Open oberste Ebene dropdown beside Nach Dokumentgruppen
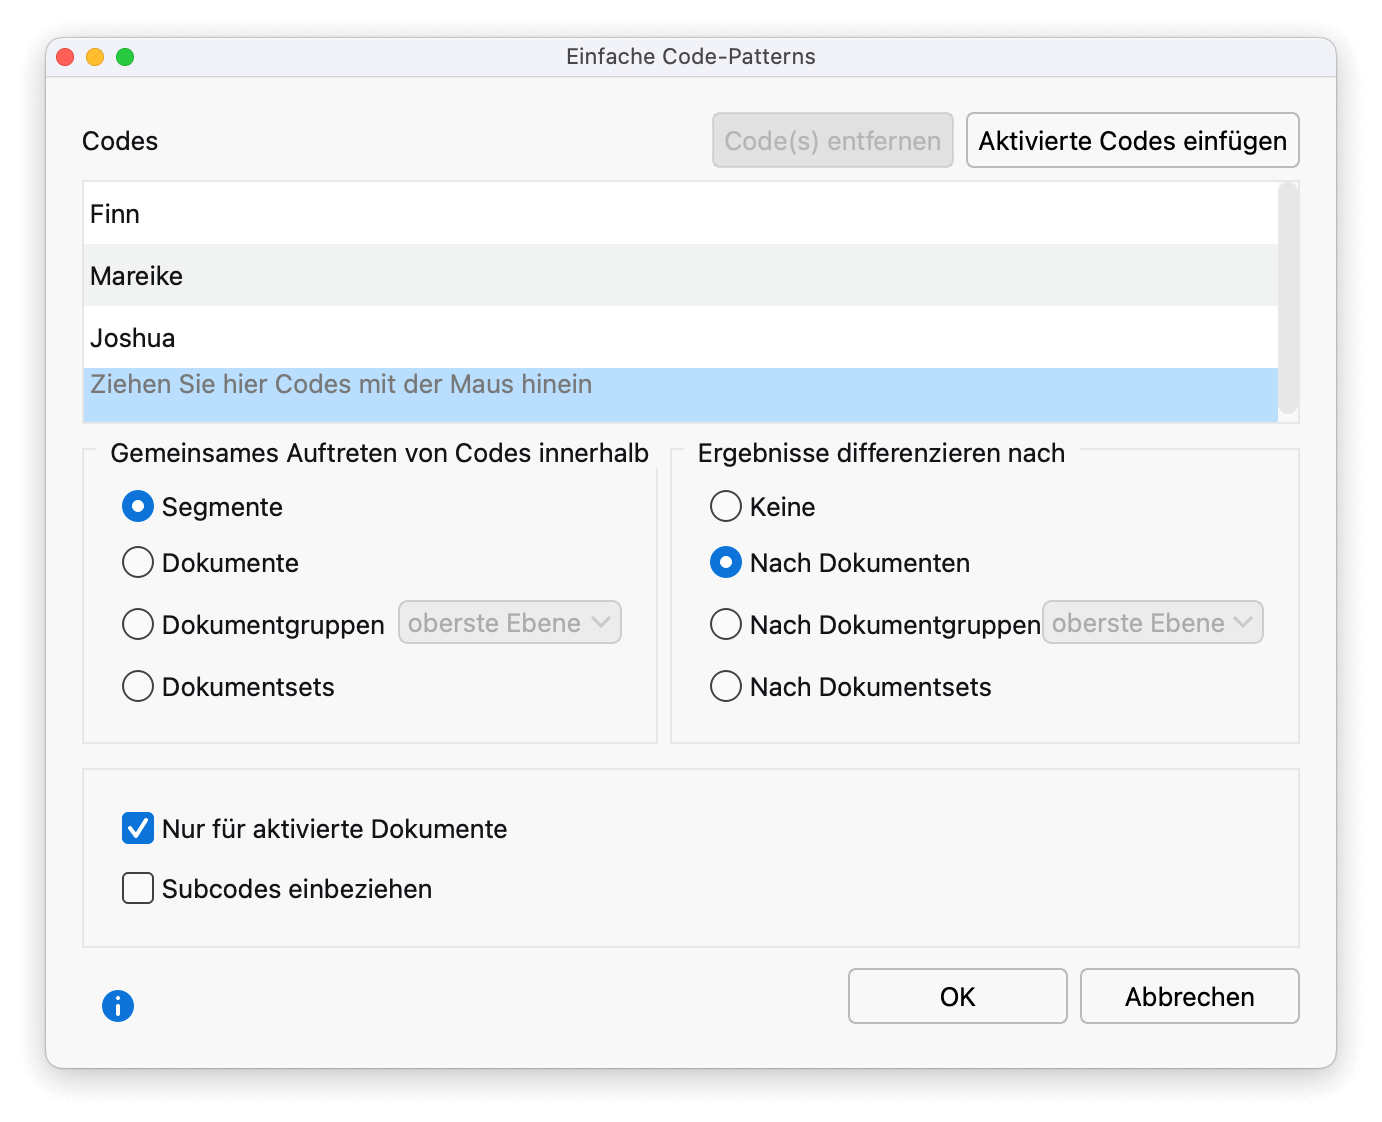This screenshot has height=1122, width=1382. point(1153,623)
